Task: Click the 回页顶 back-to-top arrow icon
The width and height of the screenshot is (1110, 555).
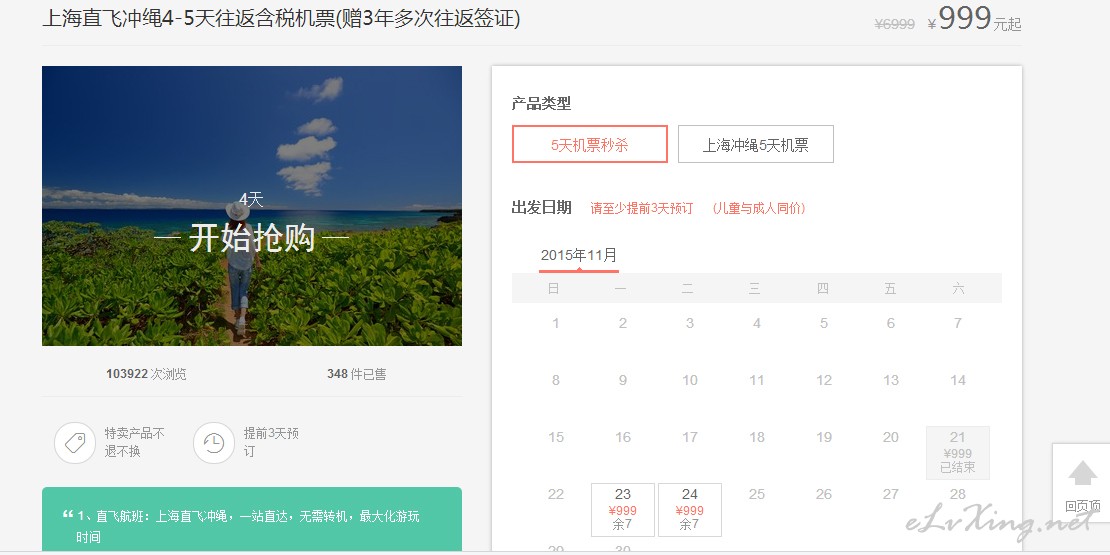Action: pyautogui.click(x=1082, y=473)
